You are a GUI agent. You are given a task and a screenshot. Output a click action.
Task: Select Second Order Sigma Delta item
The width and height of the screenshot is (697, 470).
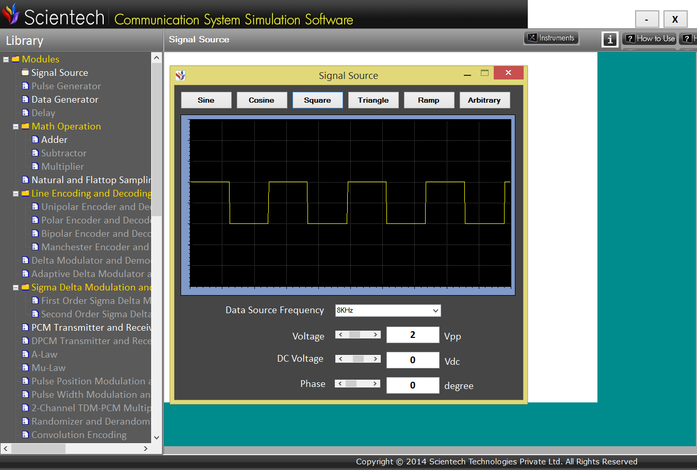96,314
